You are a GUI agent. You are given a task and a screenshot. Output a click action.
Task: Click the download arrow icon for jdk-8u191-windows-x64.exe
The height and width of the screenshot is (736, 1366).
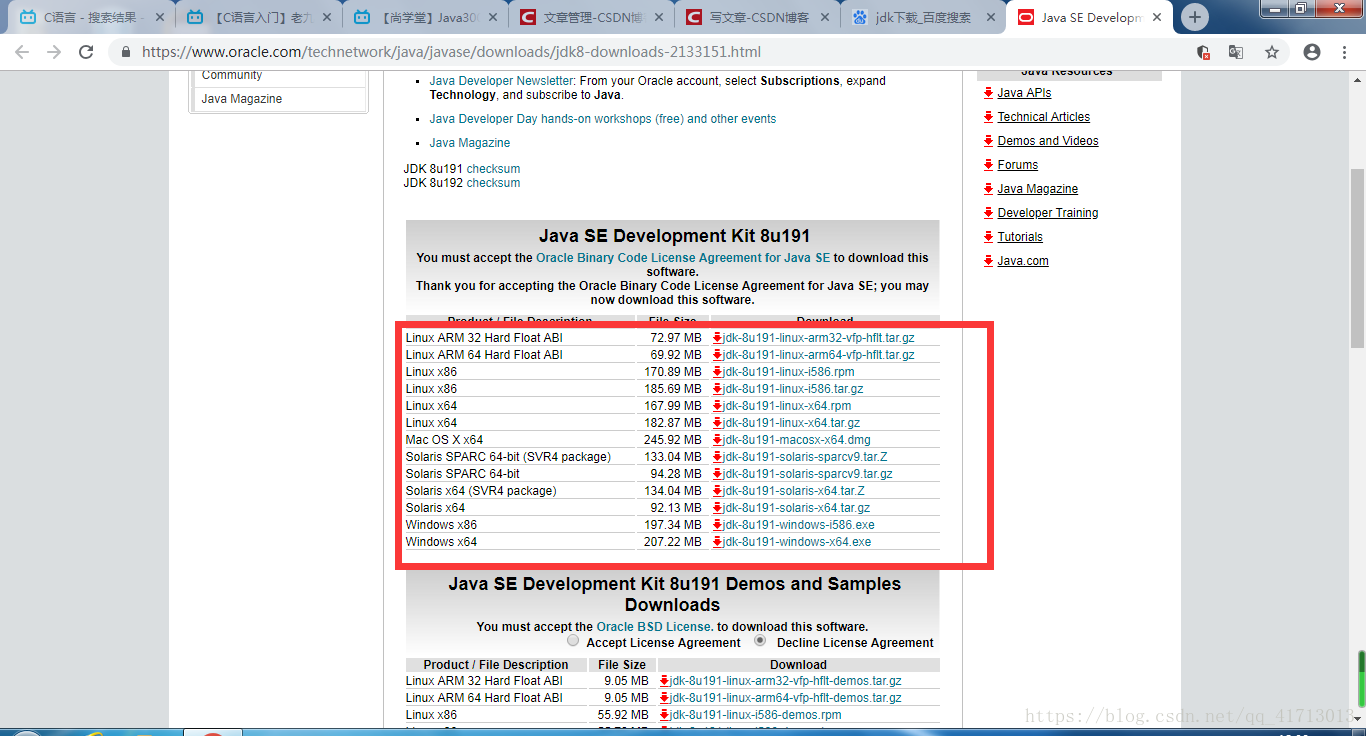(x=718, y=542)
